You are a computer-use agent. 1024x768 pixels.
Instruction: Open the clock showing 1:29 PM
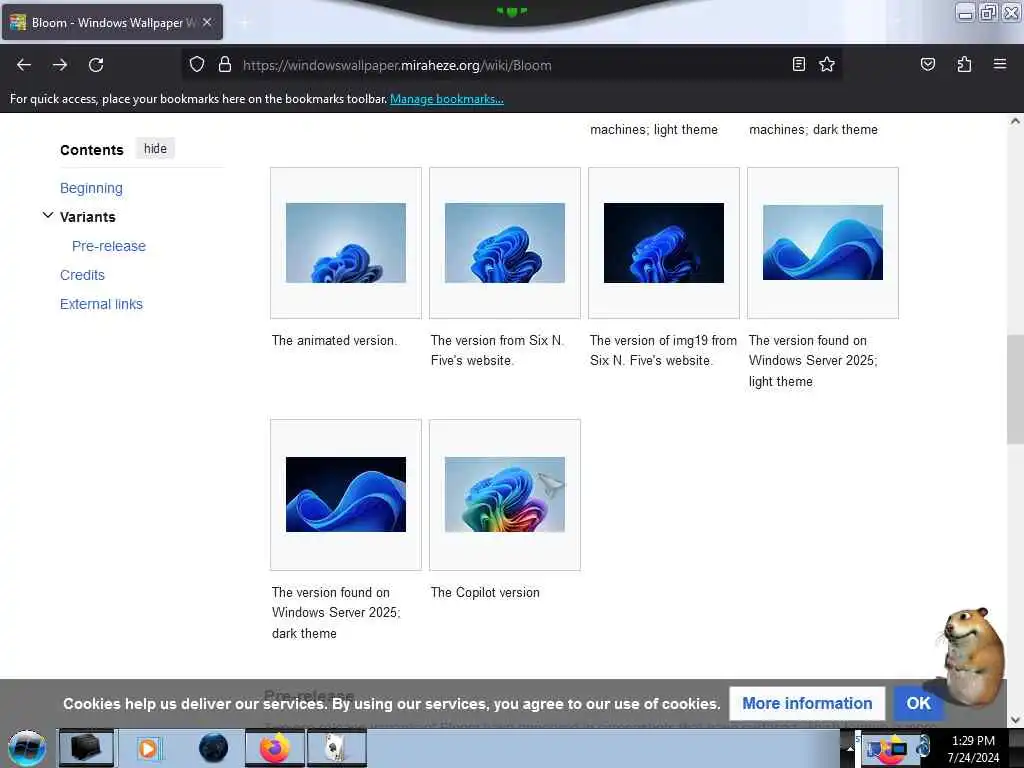click(x=973, y=748)
